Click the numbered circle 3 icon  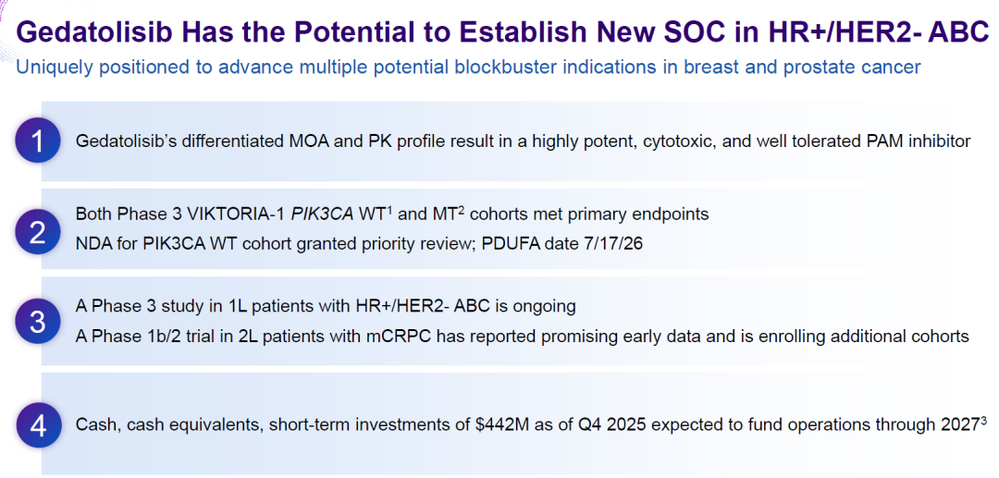click(38, 322)
